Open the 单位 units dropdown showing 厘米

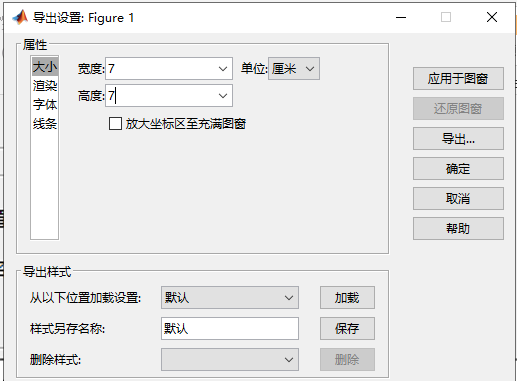[294, 69]
